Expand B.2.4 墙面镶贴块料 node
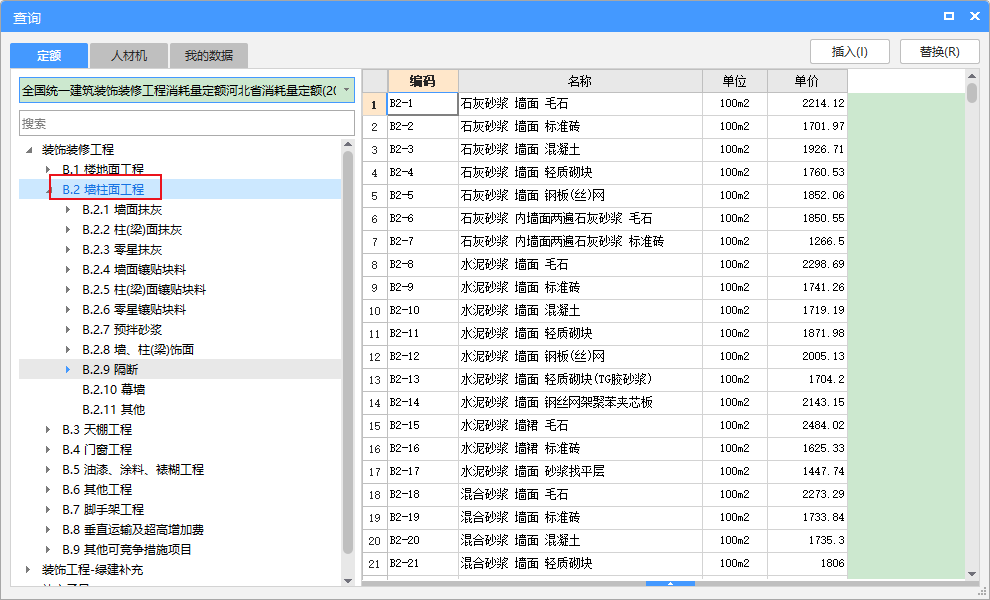This screenshot has height=600, width=990. (68, 270)
